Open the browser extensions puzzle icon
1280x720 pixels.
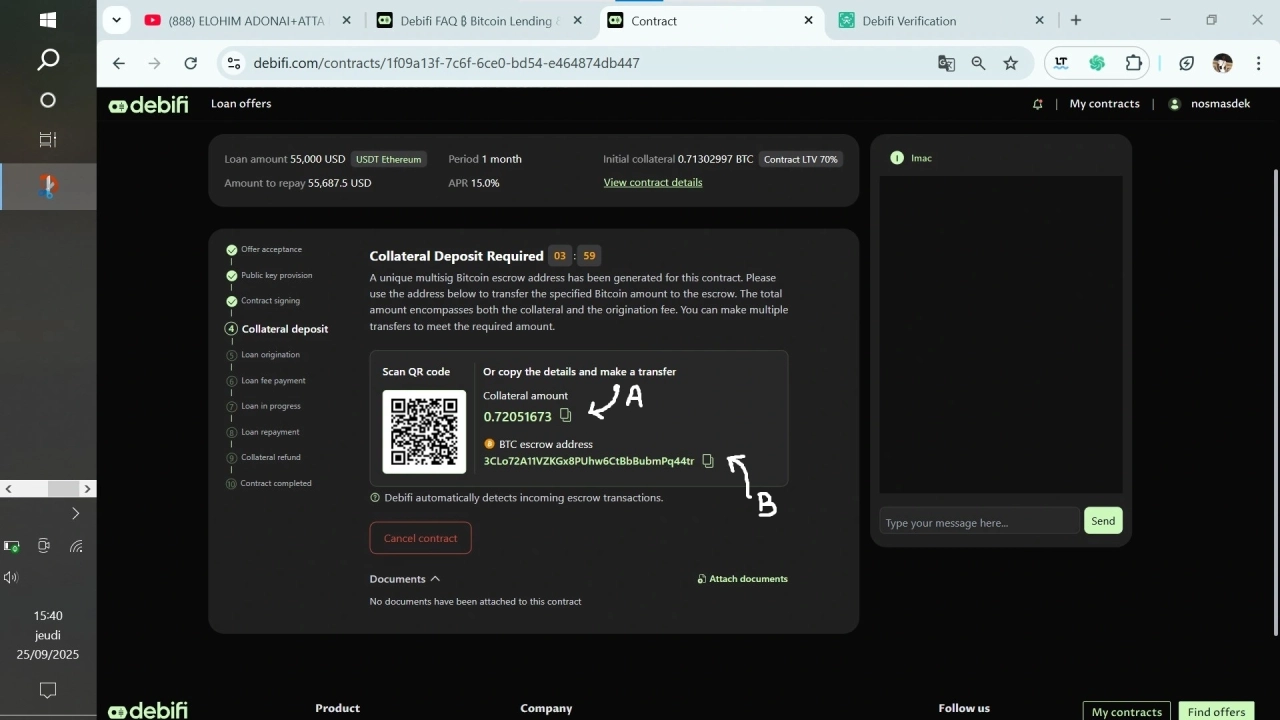[x=1133, y=63]
